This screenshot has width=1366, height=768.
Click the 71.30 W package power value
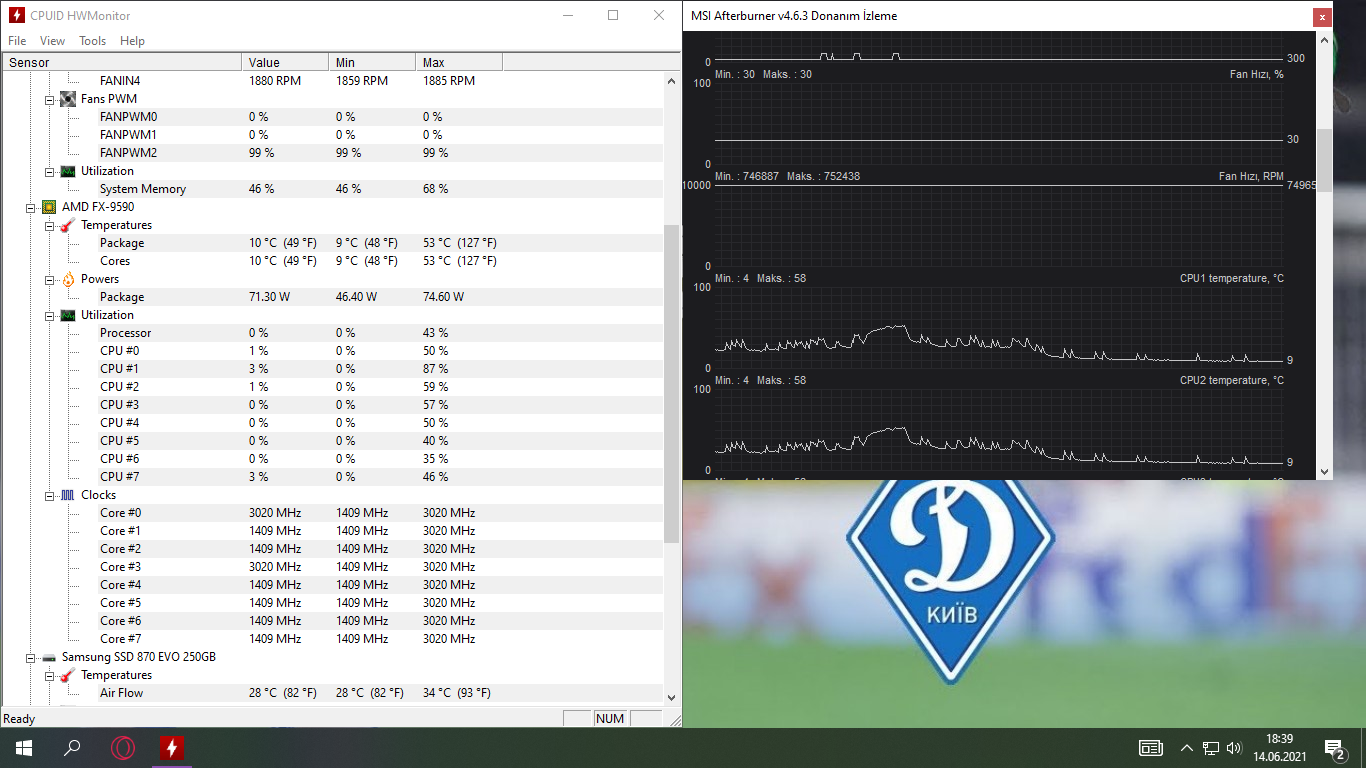[x=270, y=297]
